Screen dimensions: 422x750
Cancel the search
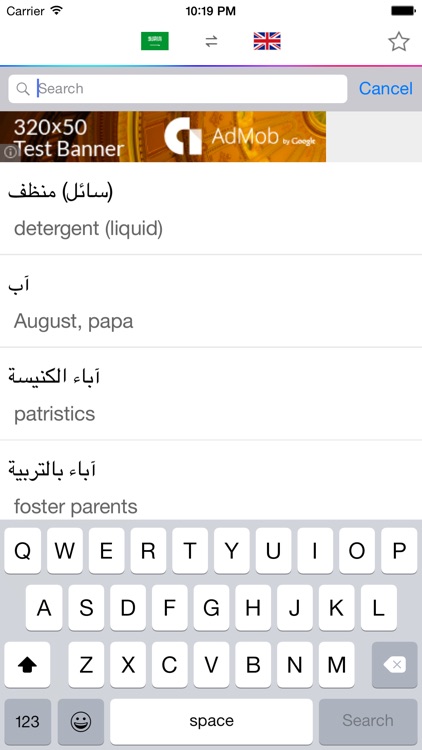pyautogui.click(x=386, y=88)
